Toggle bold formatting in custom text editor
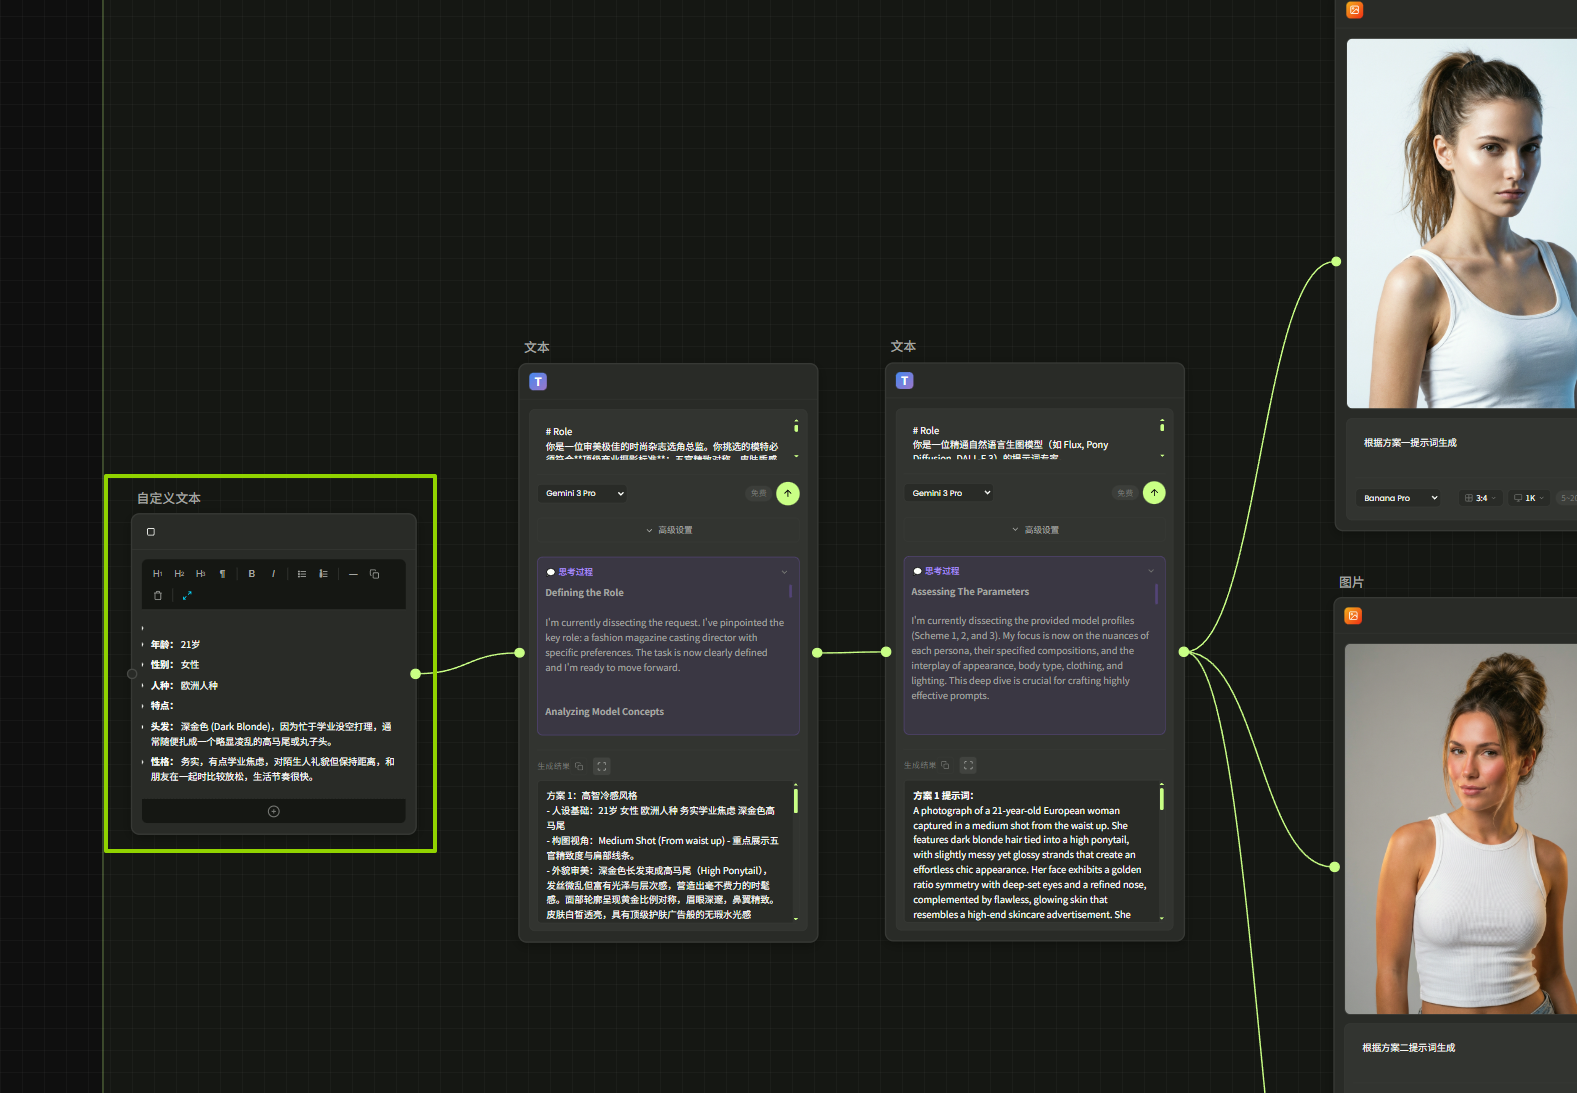1577x1093 pixels. click(251, 574)
